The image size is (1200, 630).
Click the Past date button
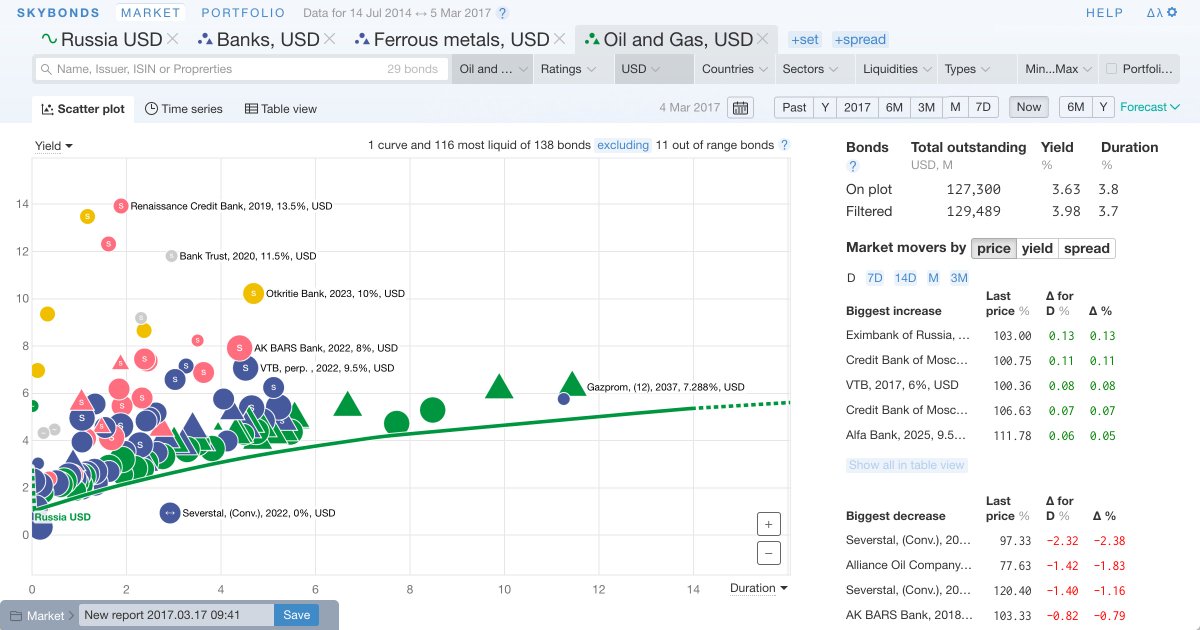pos(794,107)
